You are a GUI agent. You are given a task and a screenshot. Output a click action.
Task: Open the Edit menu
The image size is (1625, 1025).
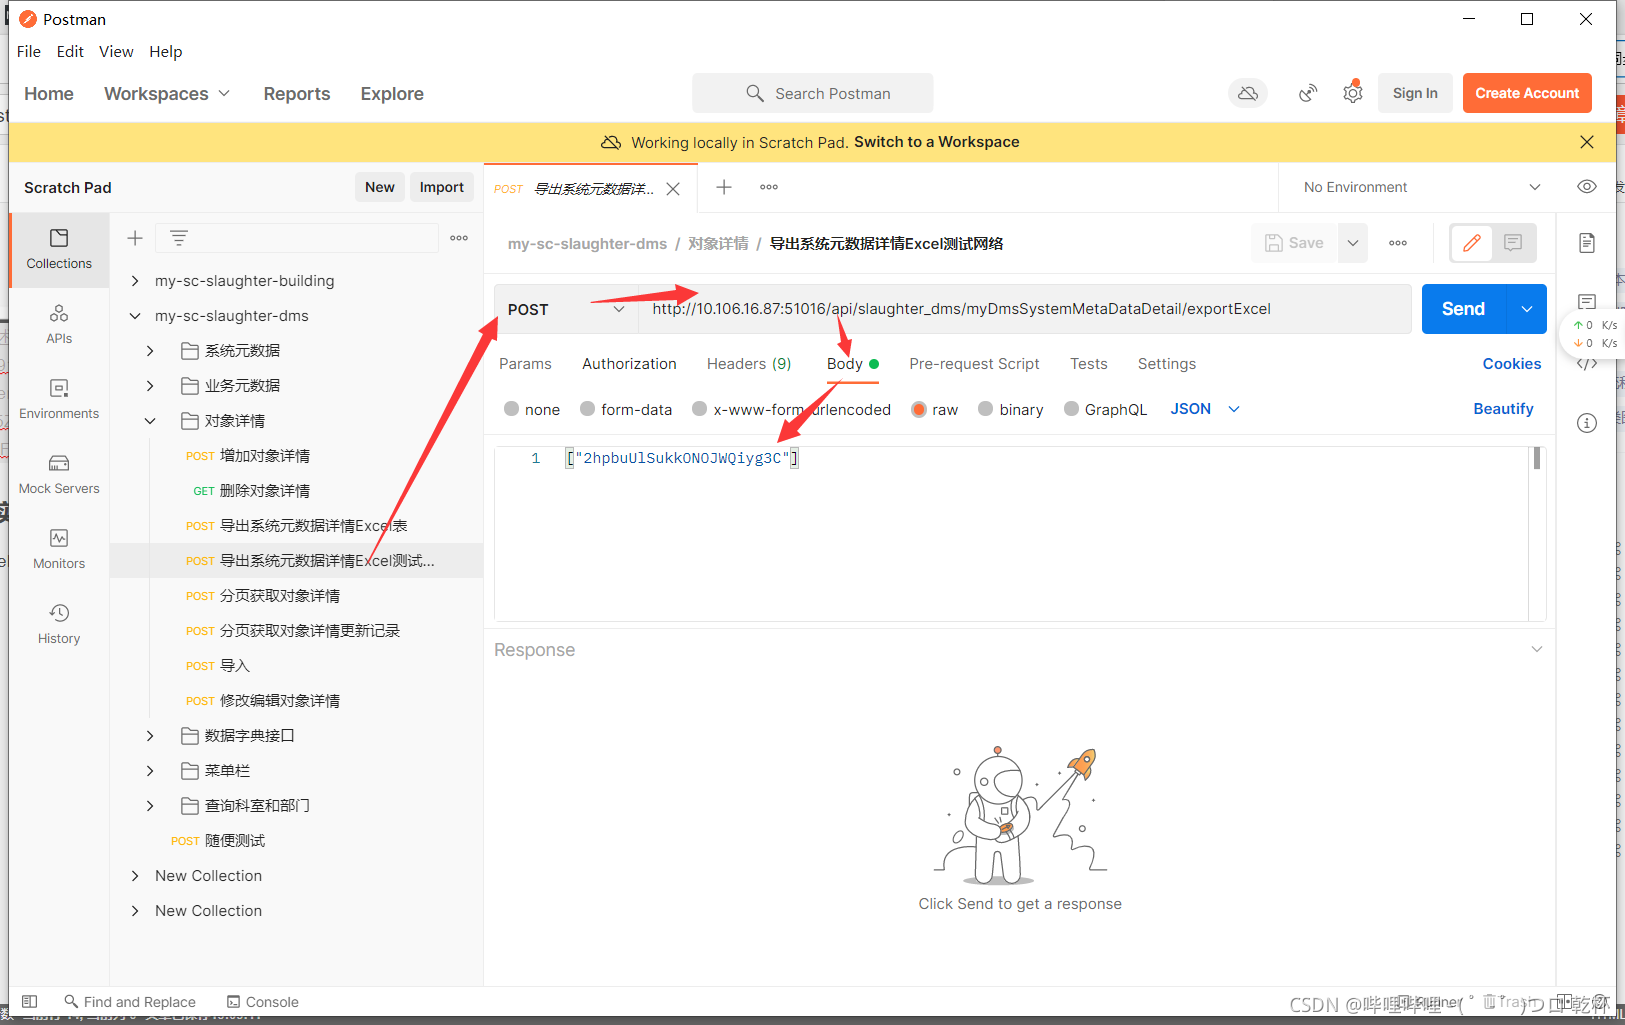tap(70, 51)
